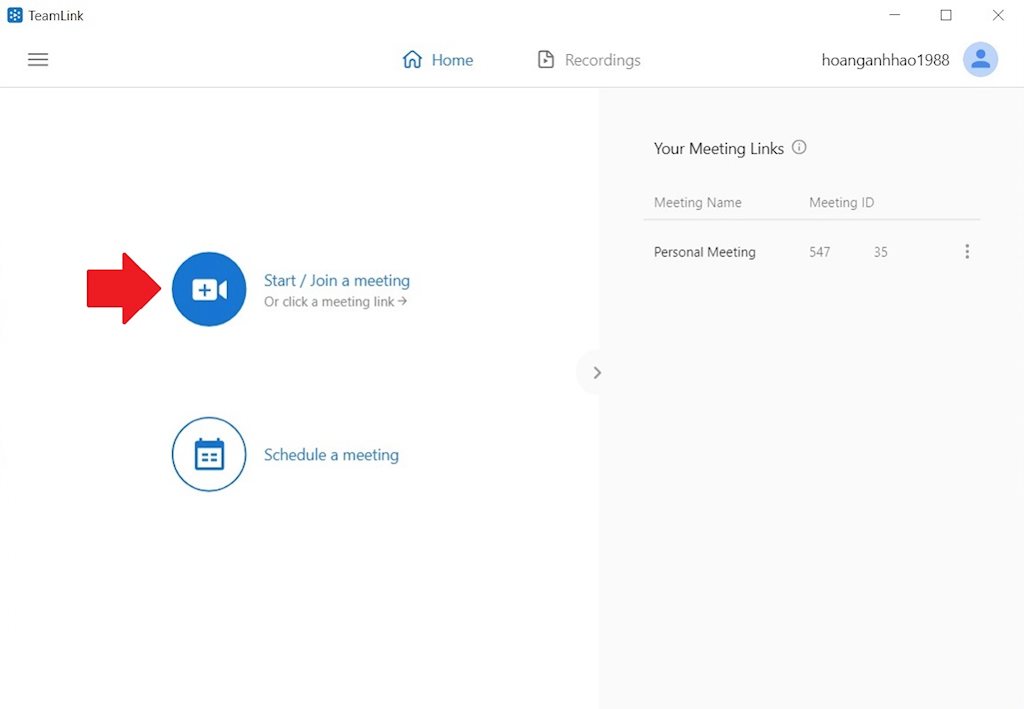This screenshot has width=1024, height=709.
Task: Click the Meeting ID column header
Action: pyautogui.click(x=841, y=202)
